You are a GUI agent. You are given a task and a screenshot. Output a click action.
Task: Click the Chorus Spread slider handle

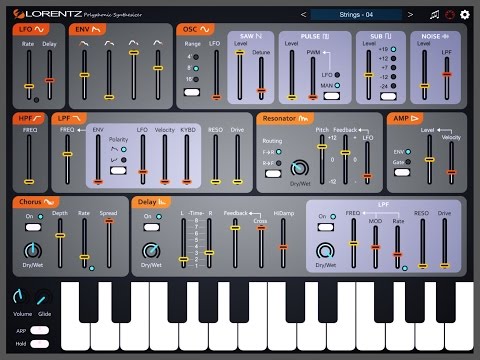point(109,221)
